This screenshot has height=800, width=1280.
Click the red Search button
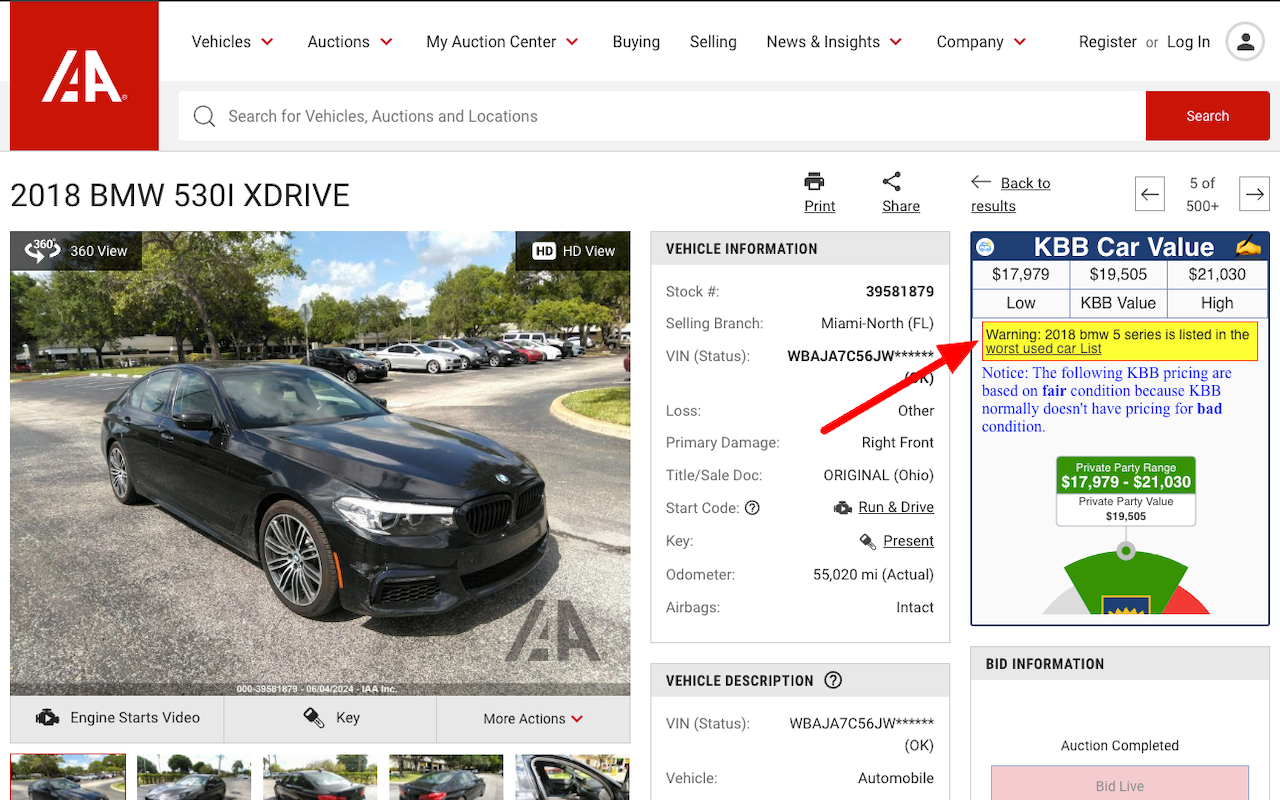[x=1207, y=116]
